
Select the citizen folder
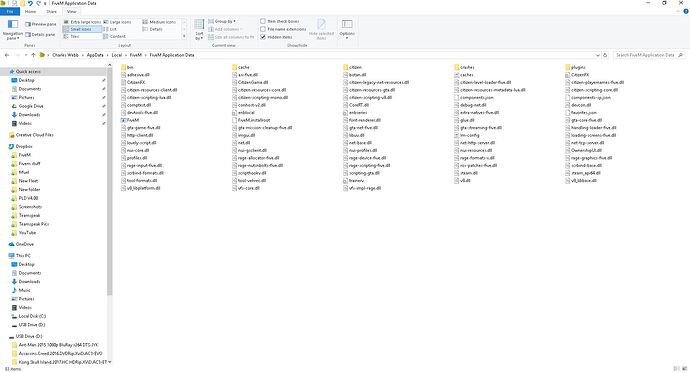click(x=352, y=67)
